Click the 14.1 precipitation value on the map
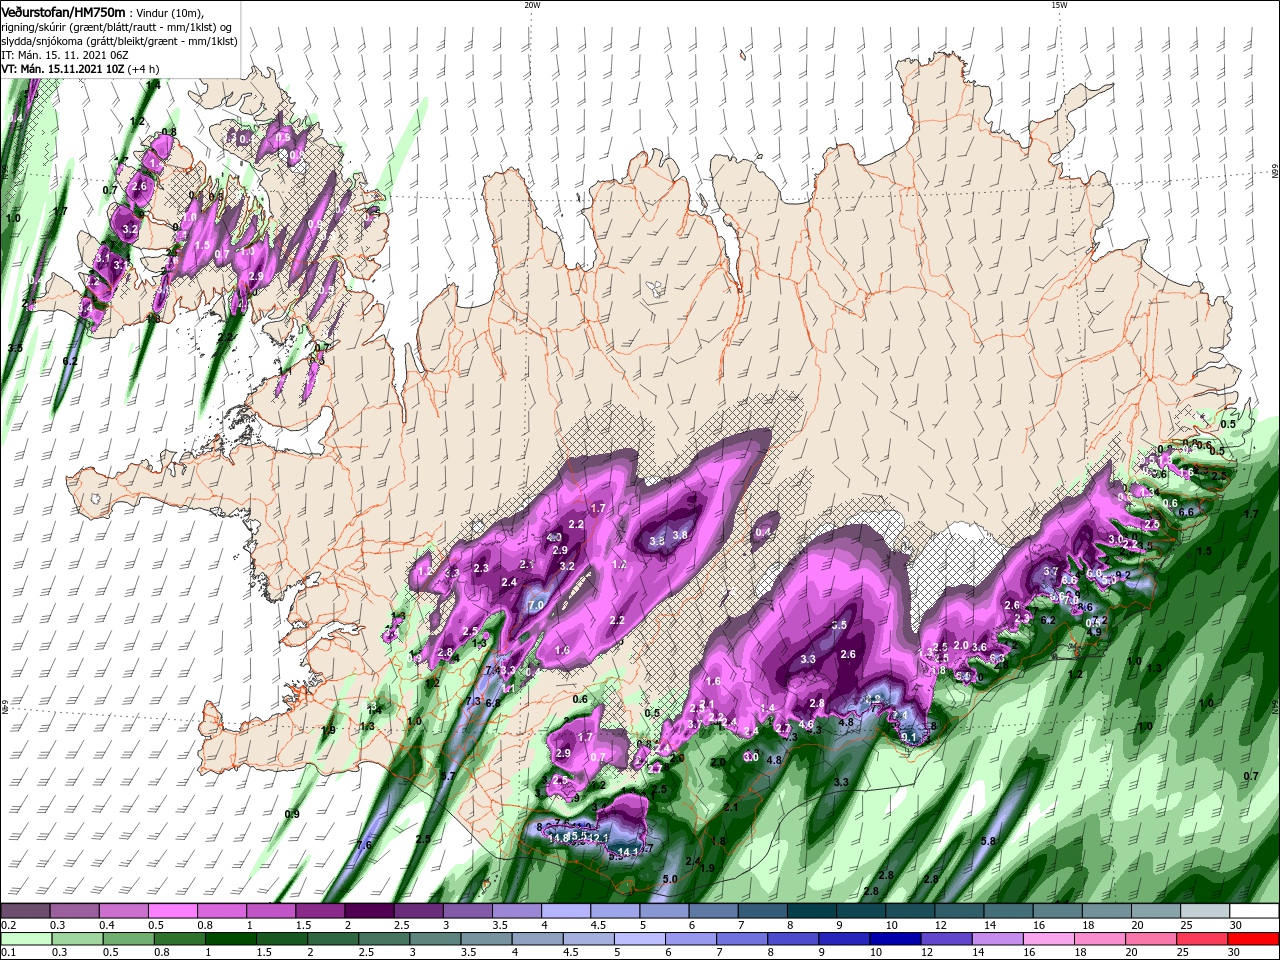Image resolution: width=1280 pixels, height=960 pixels. tap(629, 851)
